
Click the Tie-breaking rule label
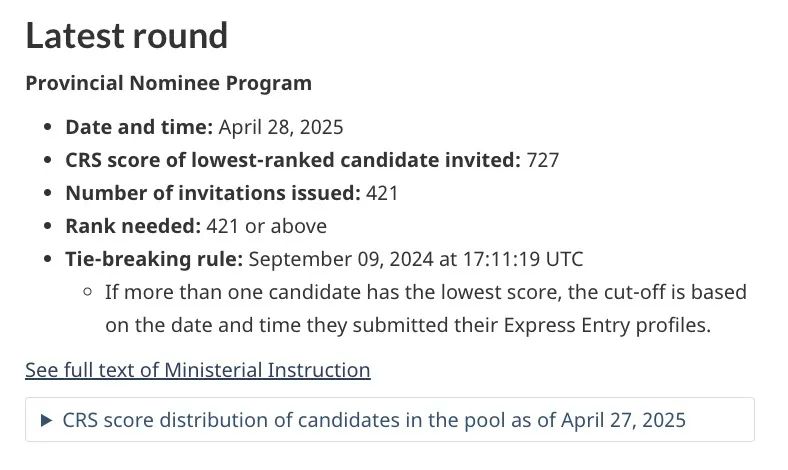154,259
